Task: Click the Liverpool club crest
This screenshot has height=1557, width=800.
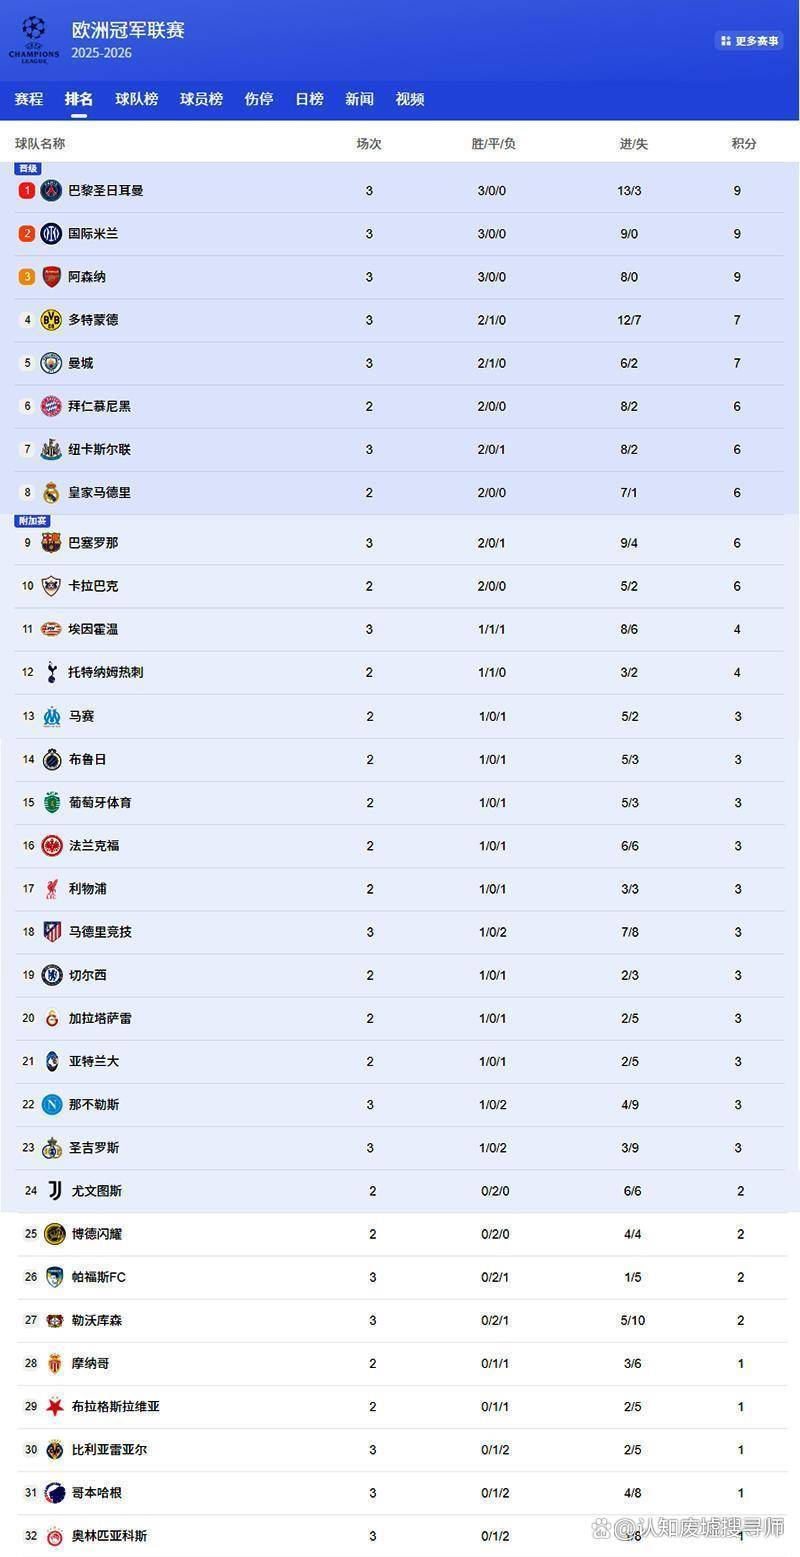Action: [x=52, y=889]
